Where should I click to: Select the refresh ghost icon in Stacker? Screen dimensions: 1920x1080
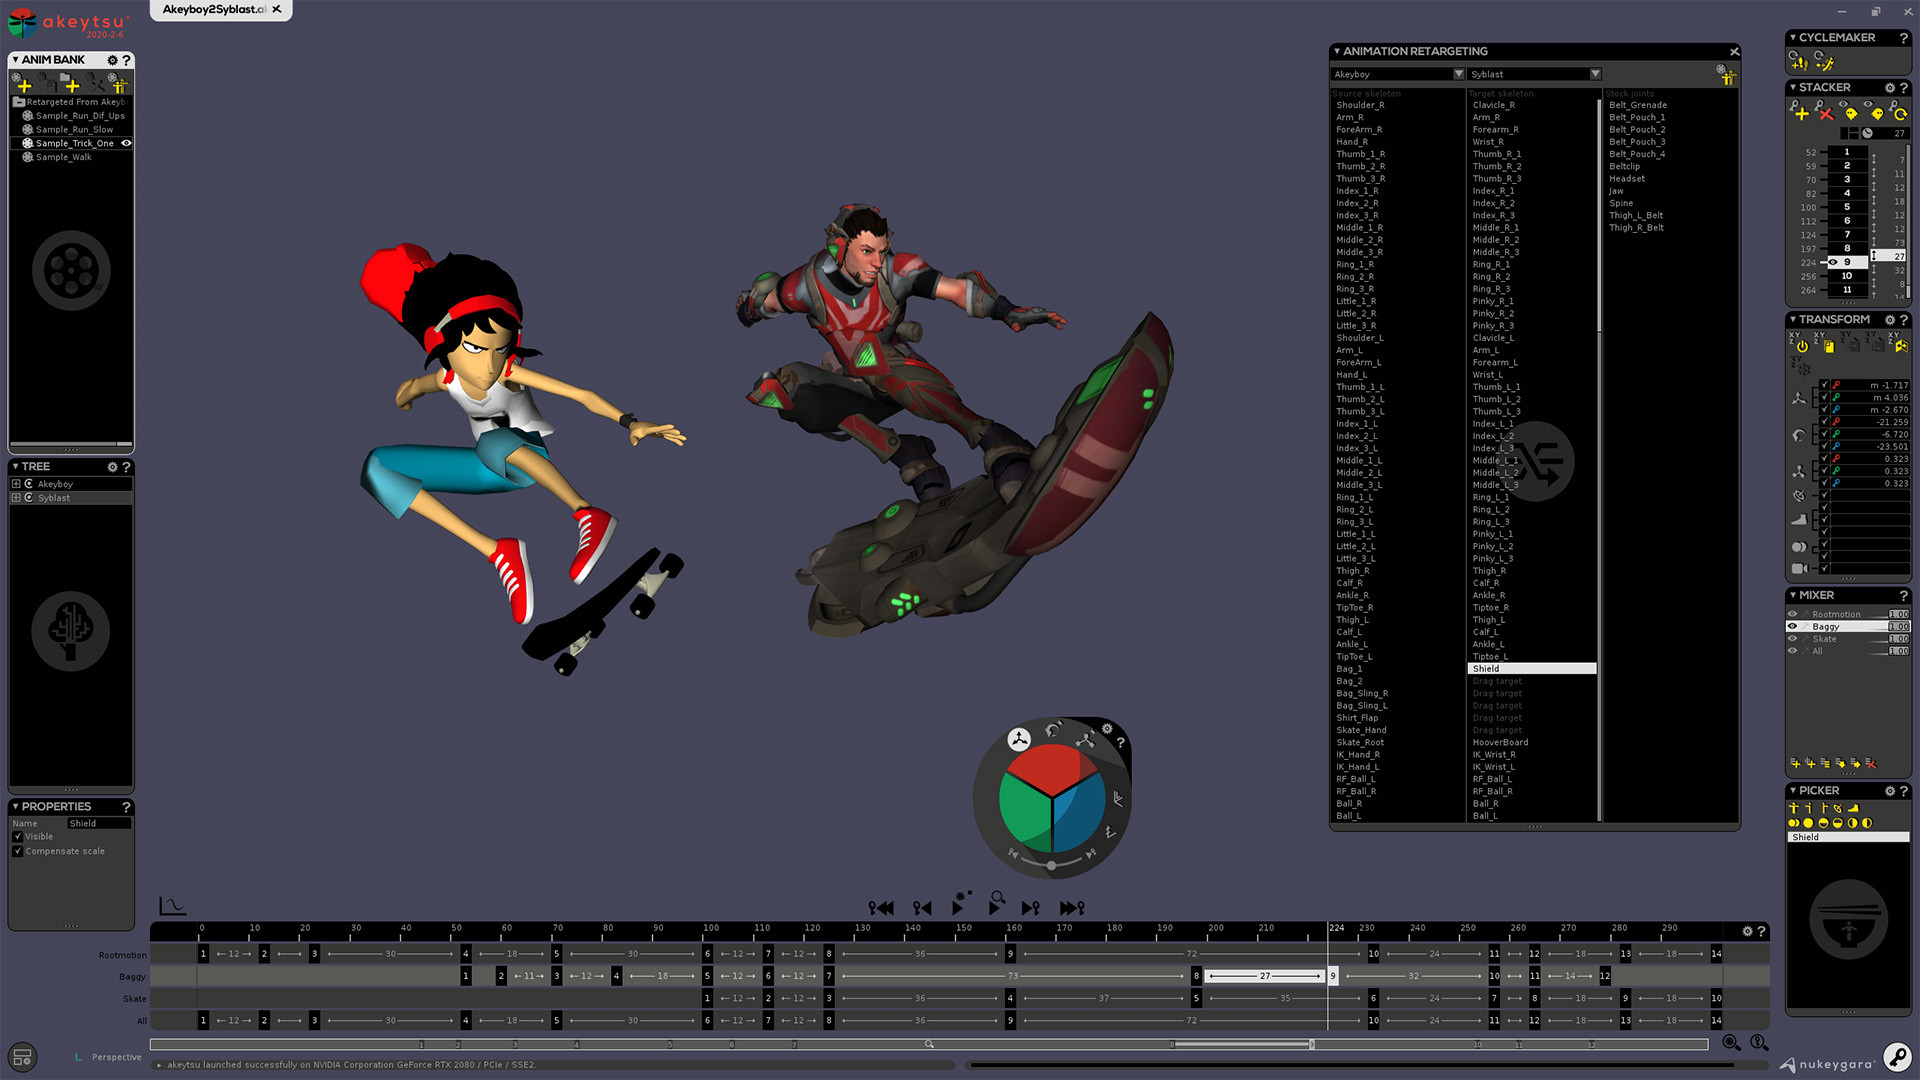tap(1900, 115)
